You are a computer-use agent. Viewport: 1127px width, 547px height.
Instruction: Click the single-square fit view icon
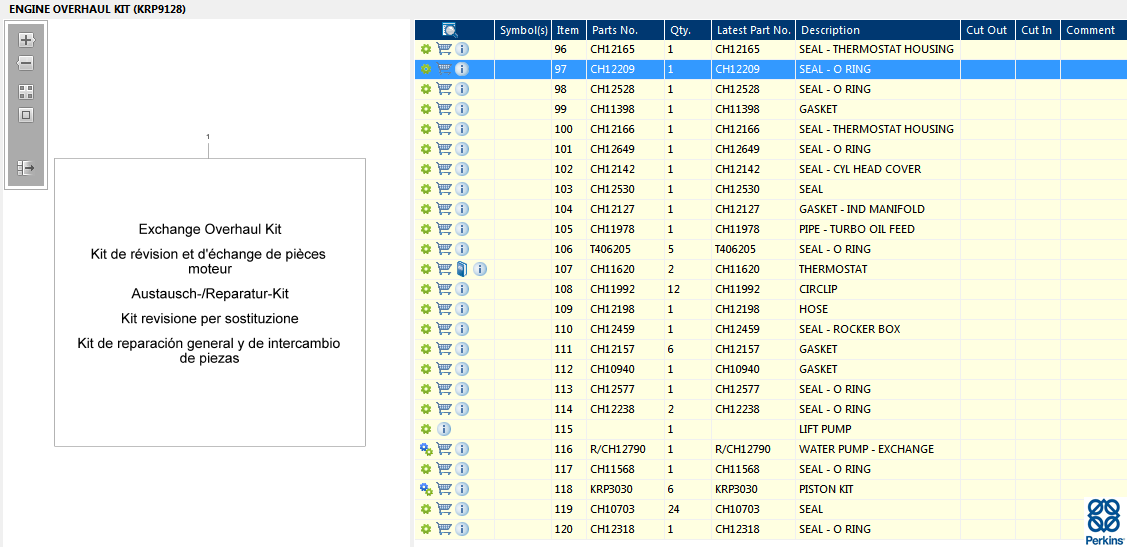pyautogui.click(x=26, y=115)
